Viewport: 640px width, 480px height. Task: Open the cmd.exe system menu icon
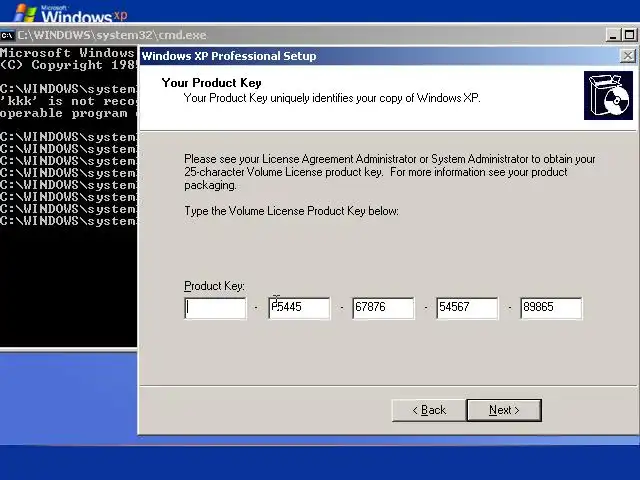pos(7,36)
